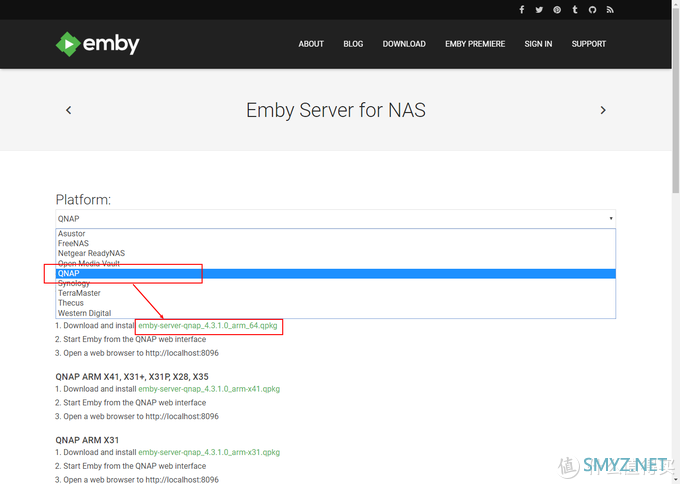This screenshot has width=680, height=484.
Task: Open the BLOG menu item
Action: point(353,44)
